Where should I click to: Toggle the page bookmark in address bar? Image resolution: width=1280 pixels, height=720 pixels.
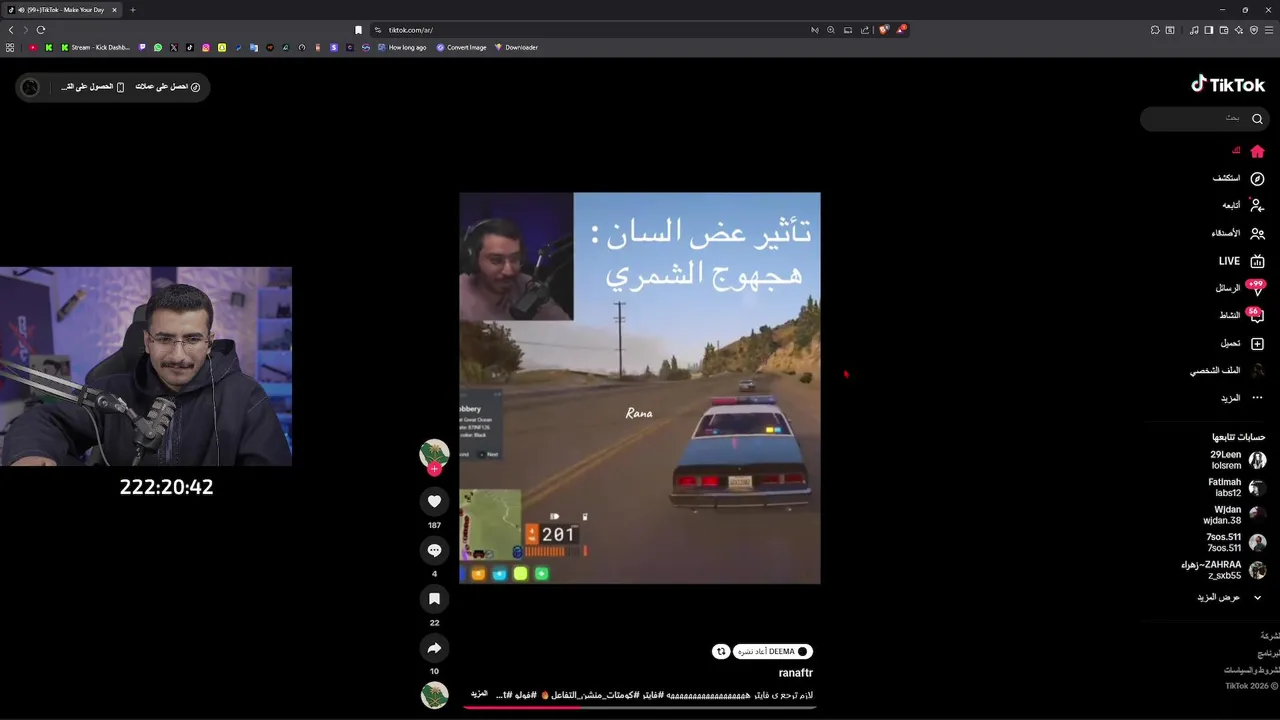coord(358,30)
